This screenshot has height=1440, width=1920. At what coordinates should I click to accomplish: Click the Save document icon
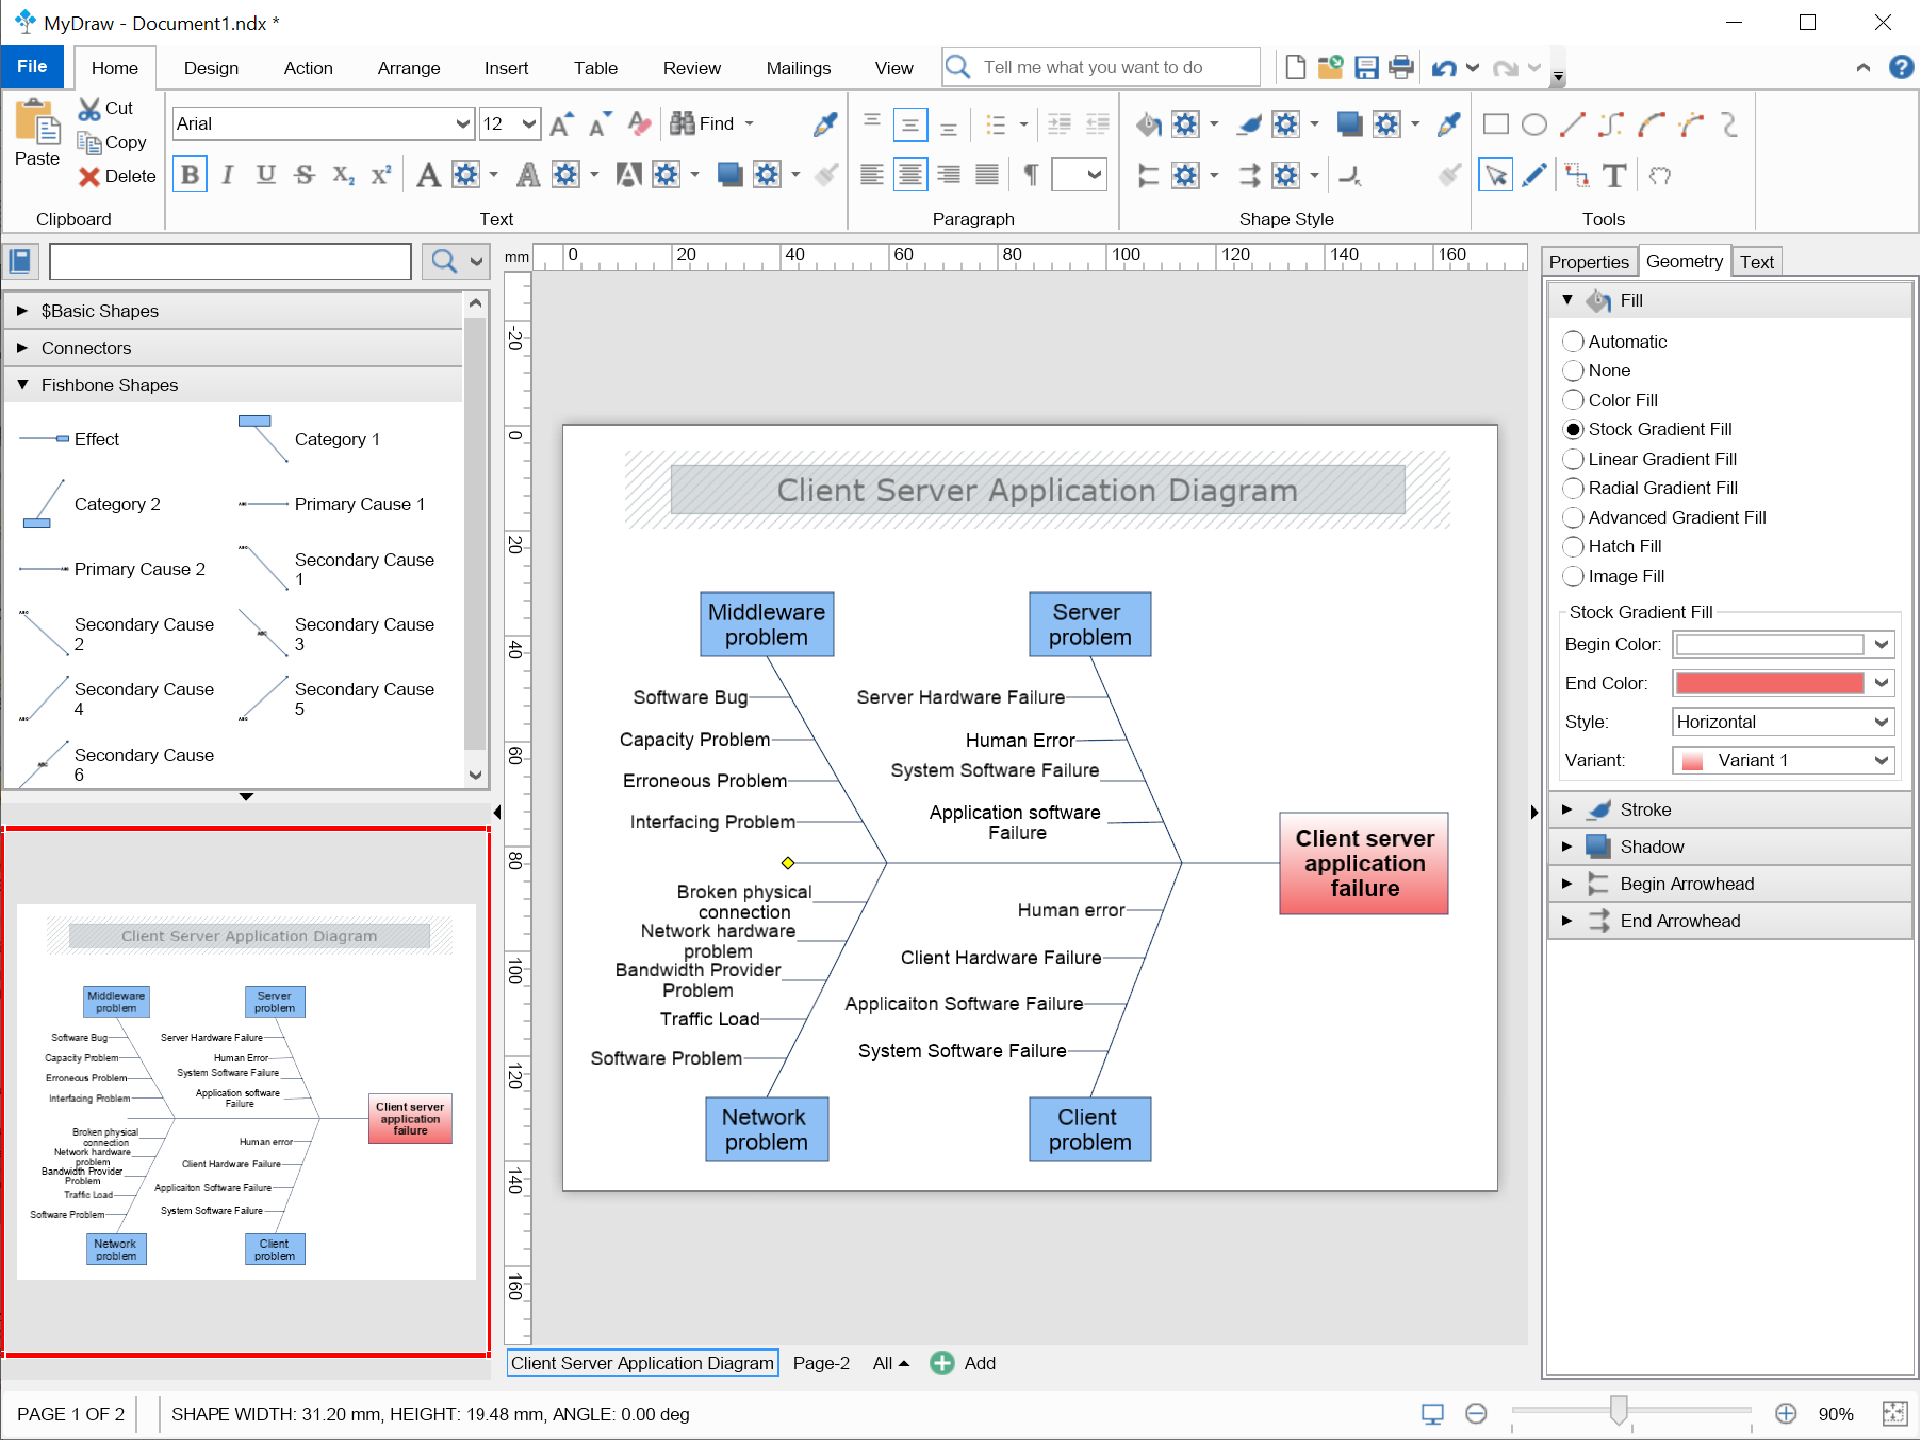[1366, 67]
